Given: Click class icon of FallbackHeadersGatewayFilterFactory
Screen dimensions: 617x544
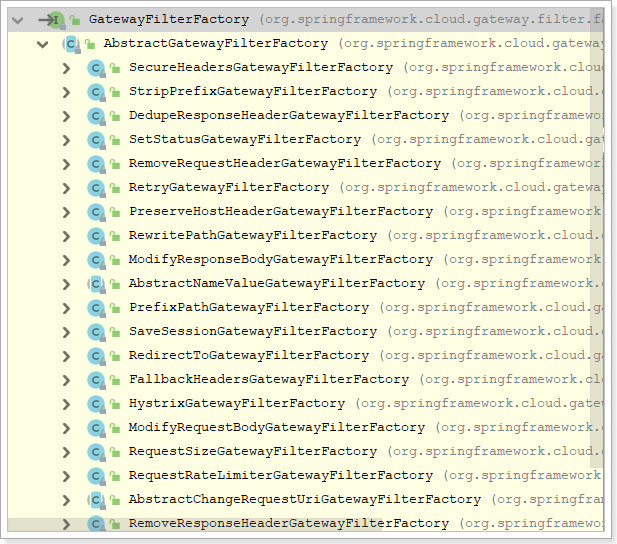Looking at the screenshot, I should pyautogui.click(x=96, y=381).
